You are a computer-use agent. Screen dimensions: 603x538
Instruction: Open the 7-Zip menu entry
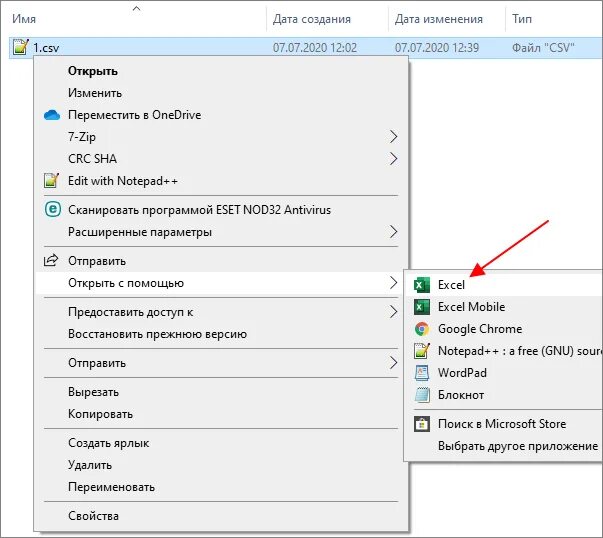(221, 137)
